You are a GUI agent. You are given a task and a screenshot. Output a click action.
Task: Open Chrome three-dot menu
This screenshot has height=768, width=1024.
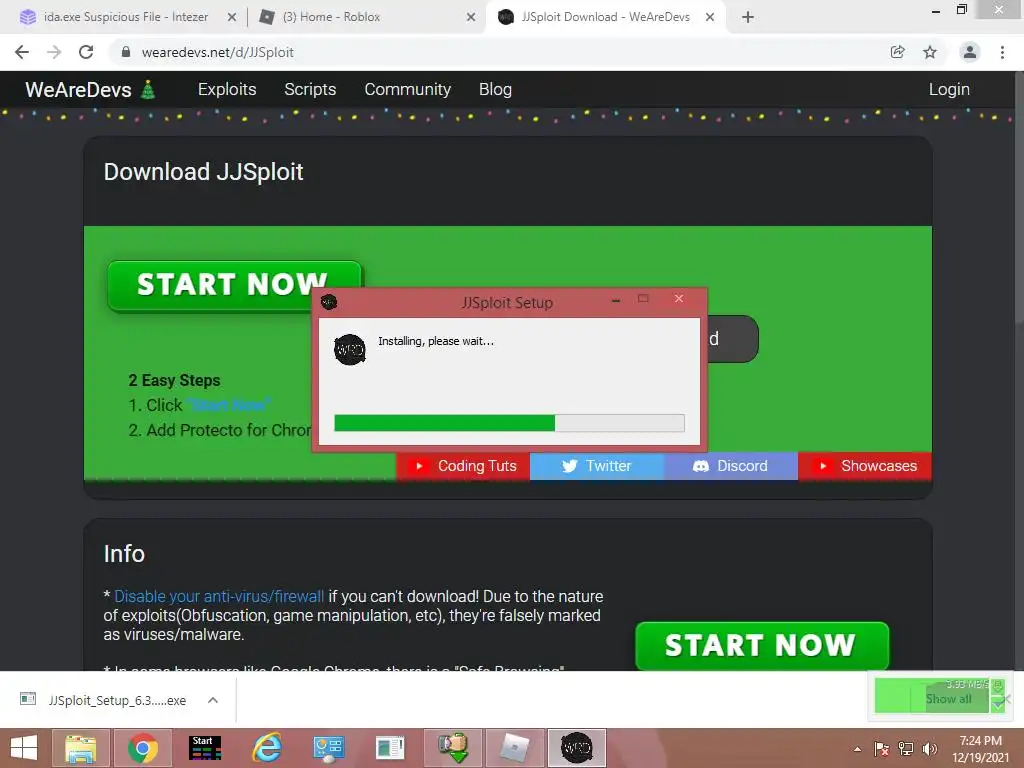pos(1002,52)
